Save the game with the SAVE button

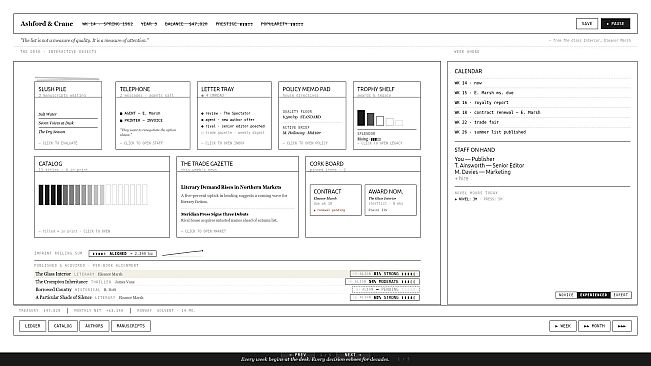coord(587,24)
